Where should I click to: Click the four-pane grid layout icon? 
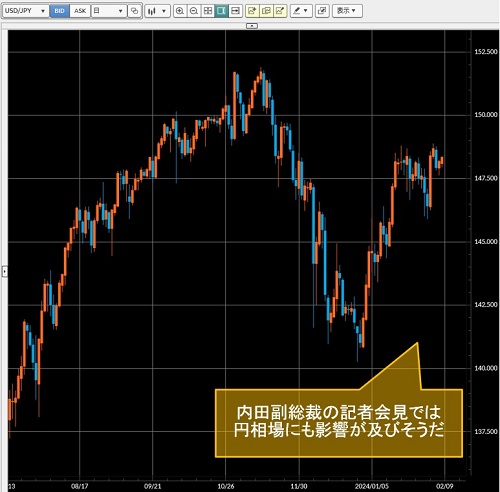click(208, 11)
